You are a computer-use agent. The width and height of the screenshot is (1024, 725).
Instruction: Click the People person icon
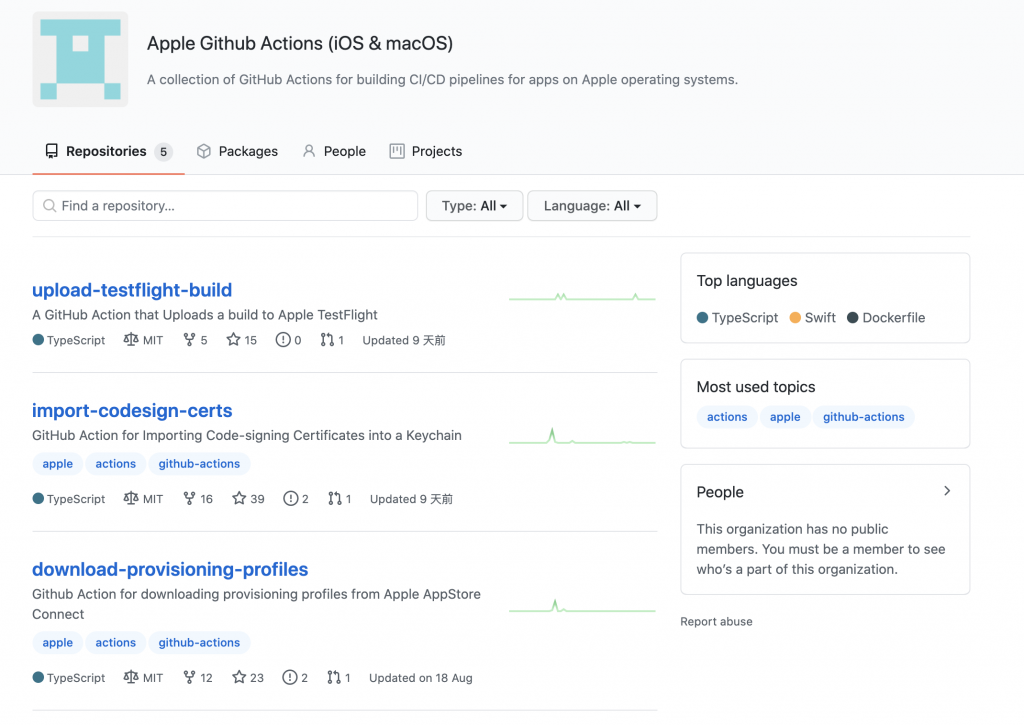309,152
